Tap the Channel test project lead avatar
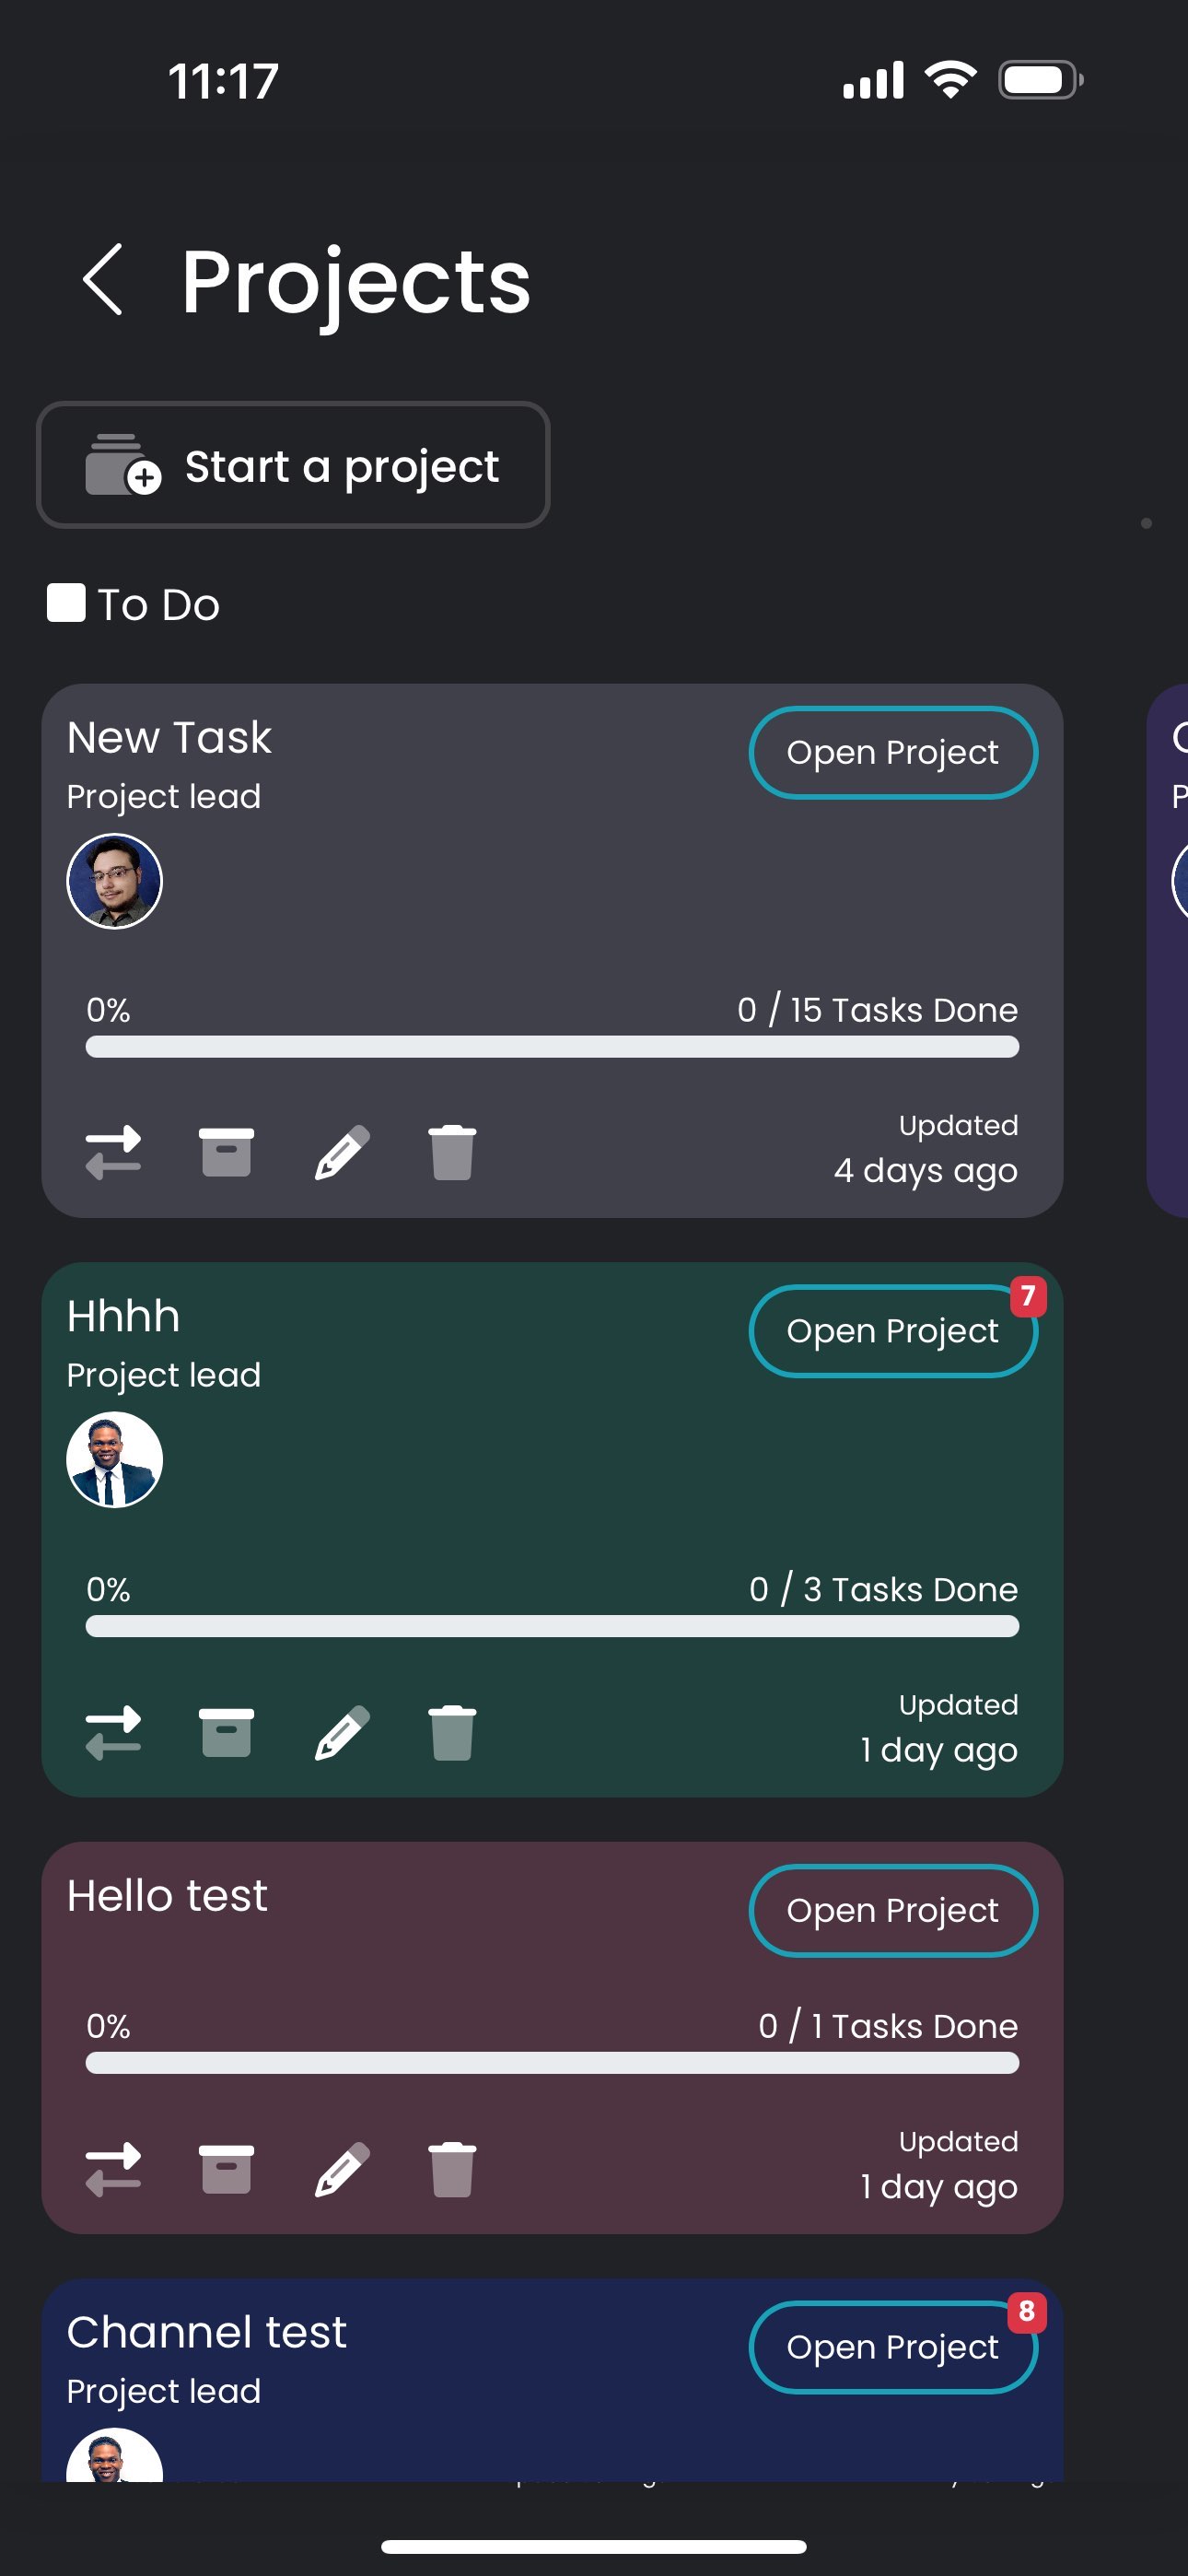This screenshot has height=2576, width=1188. tap(114, 2455)
